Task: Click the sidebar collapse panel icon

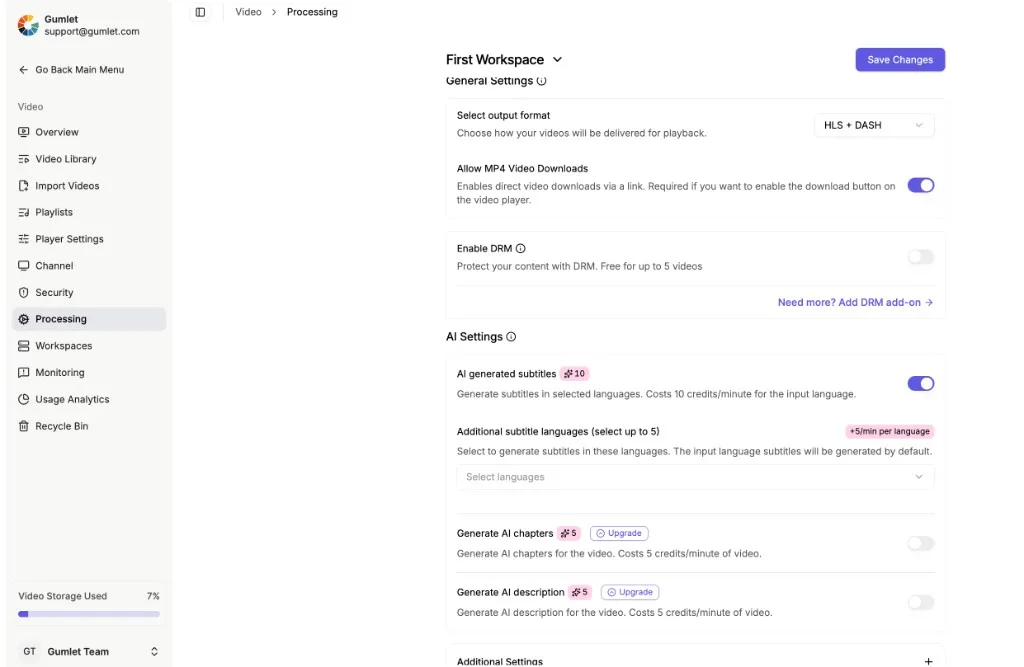Action: click(x=200, y=12)
